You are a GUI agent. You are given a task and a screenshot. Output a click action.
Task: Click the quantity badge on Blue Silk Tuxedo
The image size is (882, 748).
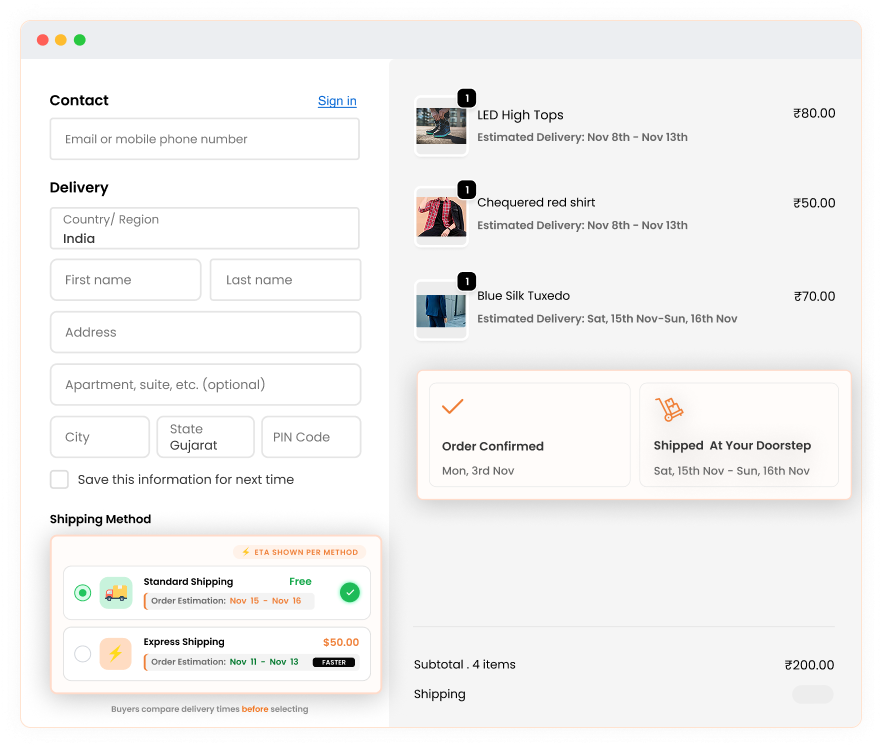click(x=467, y=281)
